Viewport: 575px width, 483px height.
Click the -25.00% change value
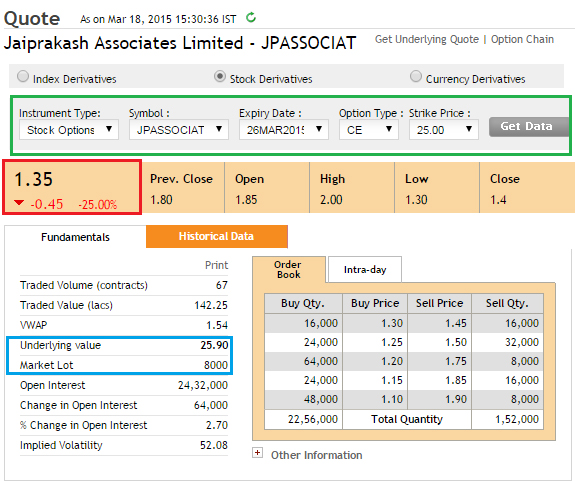(98, 204)
